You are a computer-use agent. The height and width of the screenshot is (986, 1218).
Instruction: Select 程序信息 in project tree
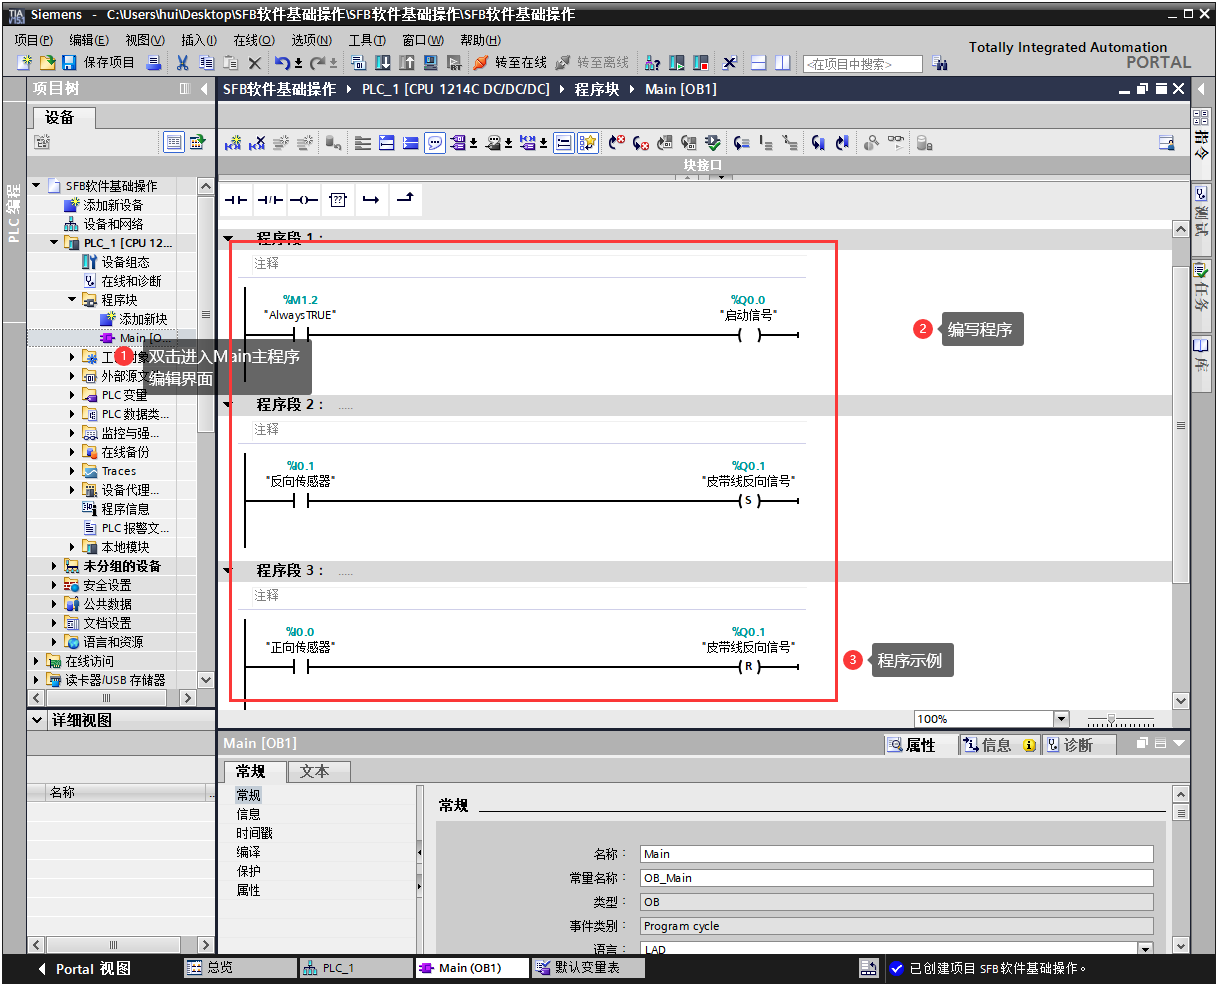(x=116, y=509)
